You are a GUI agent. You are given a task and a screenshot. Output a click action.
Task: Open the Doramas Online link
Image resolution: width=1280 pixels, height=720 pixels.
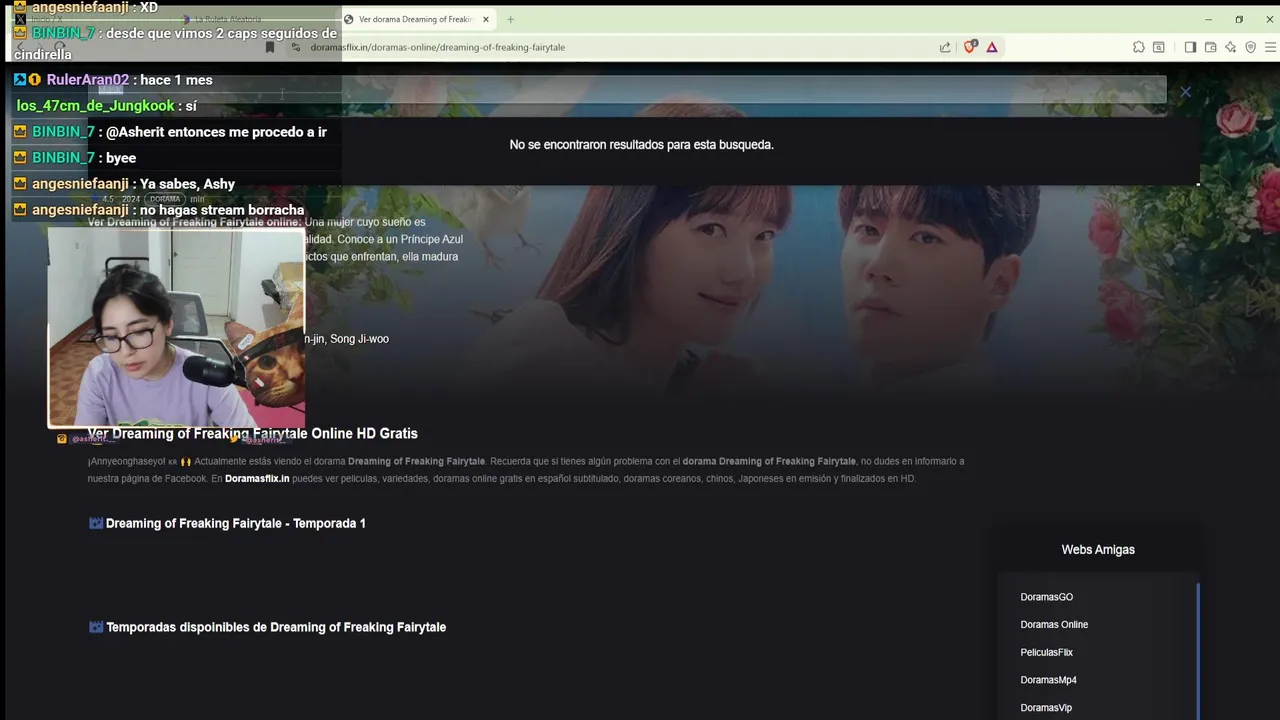(x=1054, y=625)
